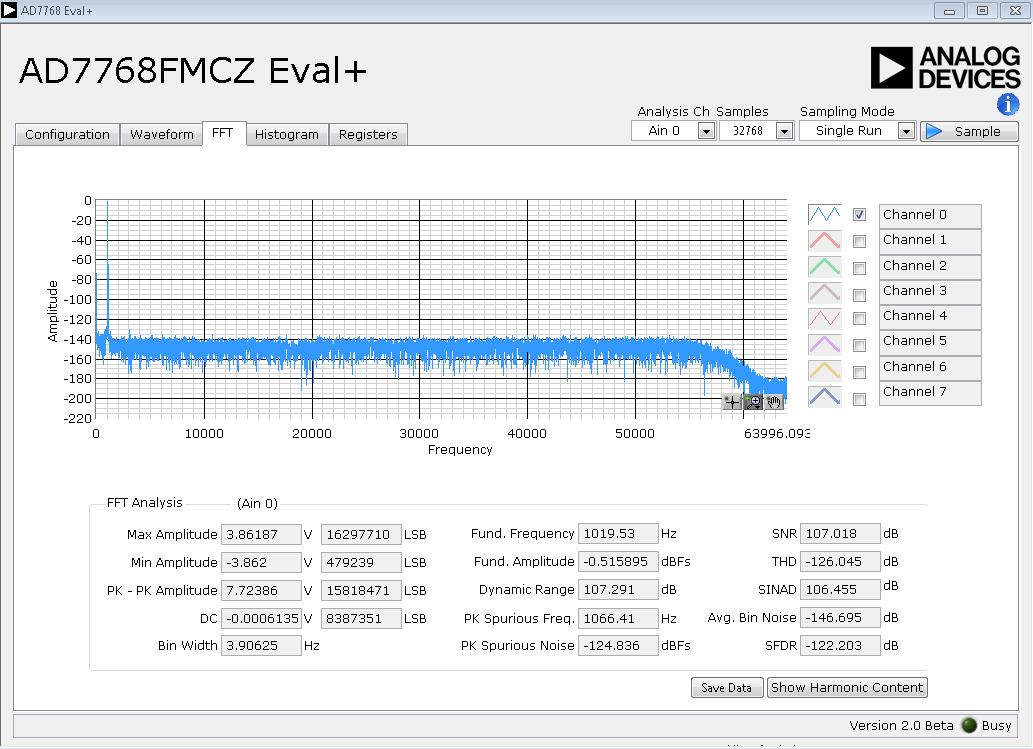Click the Channel 5 purple plot icon
This screenshot has height=749, width=1033.
pyautogui.click(x=824, y=345)
